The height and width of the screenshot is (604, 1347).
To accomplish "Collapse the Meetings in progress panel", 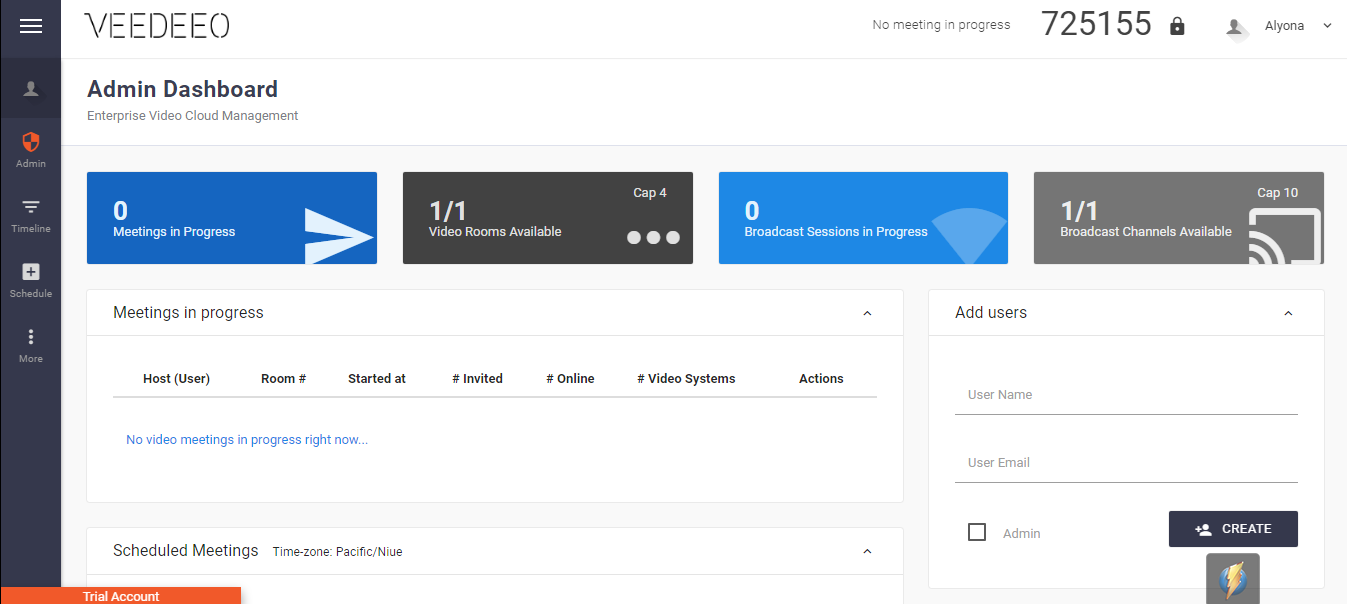I will click(x=867, y=313).
